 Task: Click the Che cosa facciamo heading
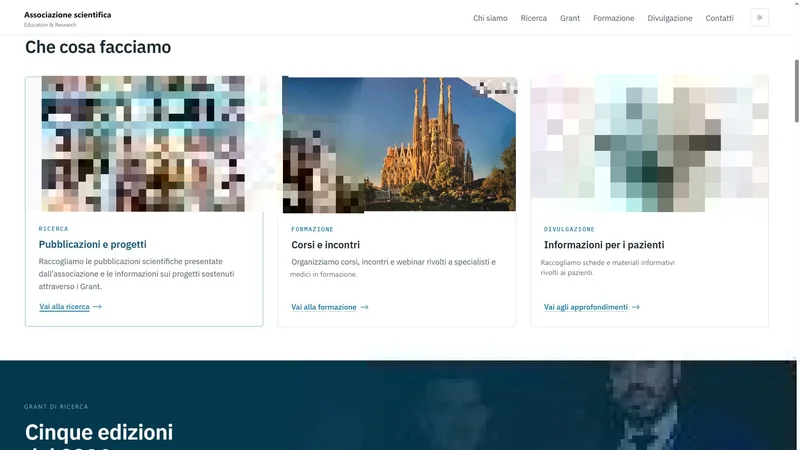click(x=98, y=47)
